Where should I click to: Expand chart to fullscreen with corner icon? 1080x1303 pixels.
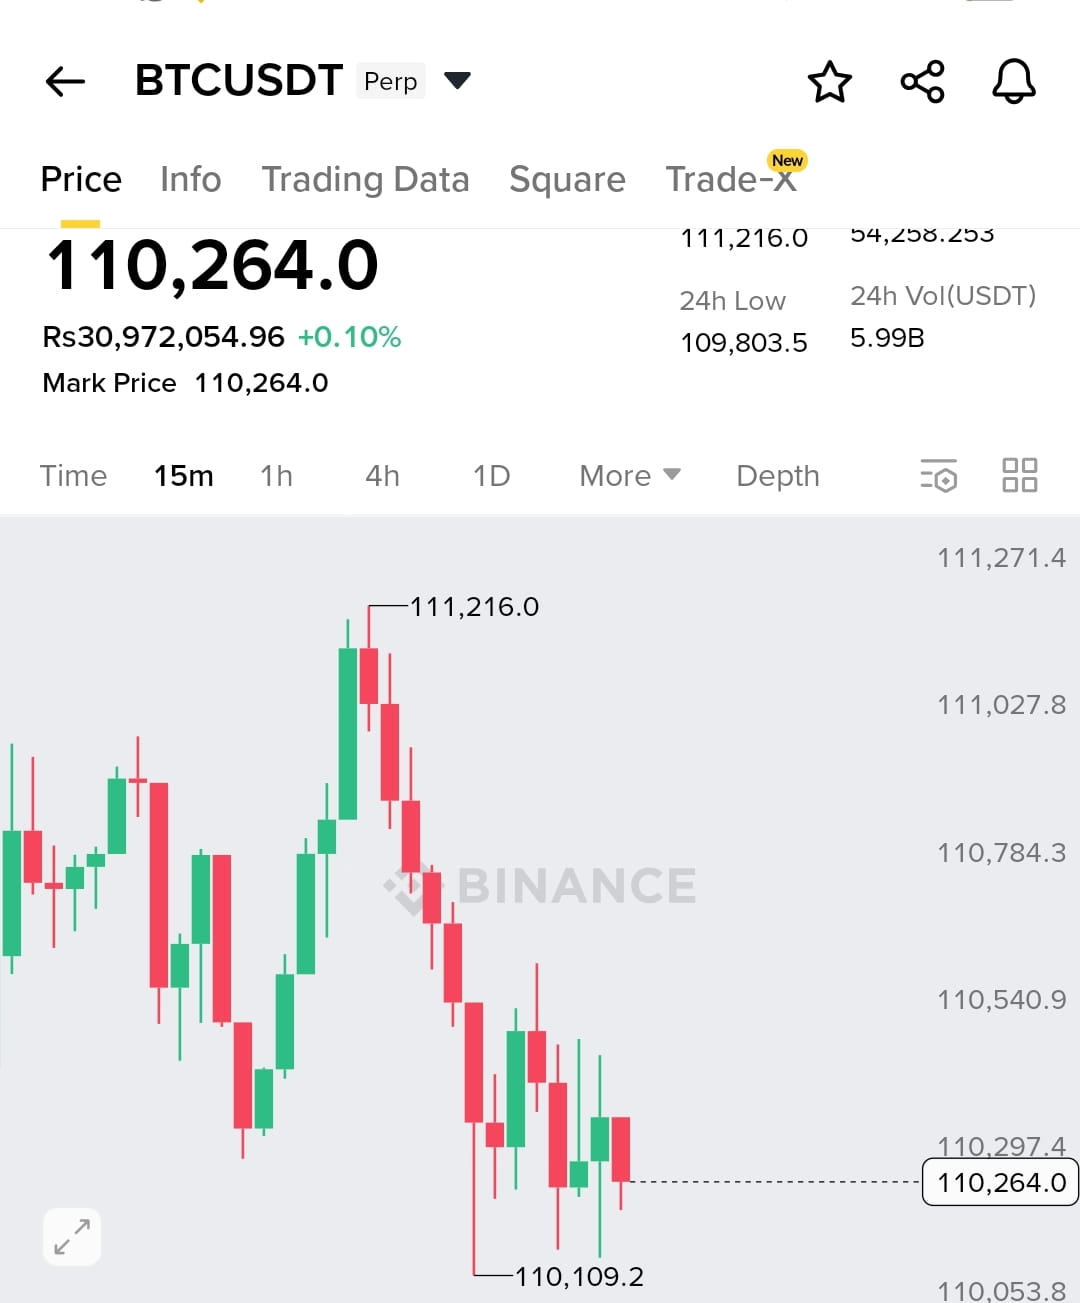[71, 1237]
